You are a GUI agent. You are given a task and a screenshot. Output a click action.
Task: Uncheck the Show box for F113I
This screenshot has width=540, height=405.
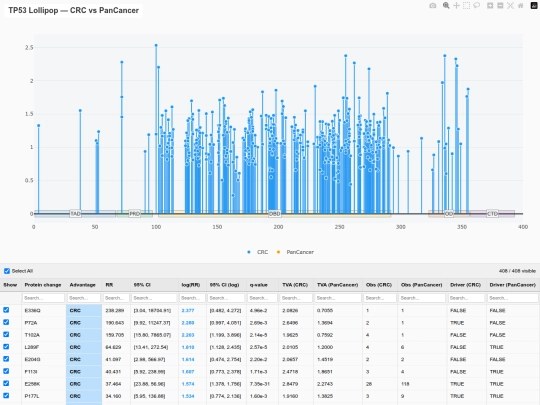[6, 371]
